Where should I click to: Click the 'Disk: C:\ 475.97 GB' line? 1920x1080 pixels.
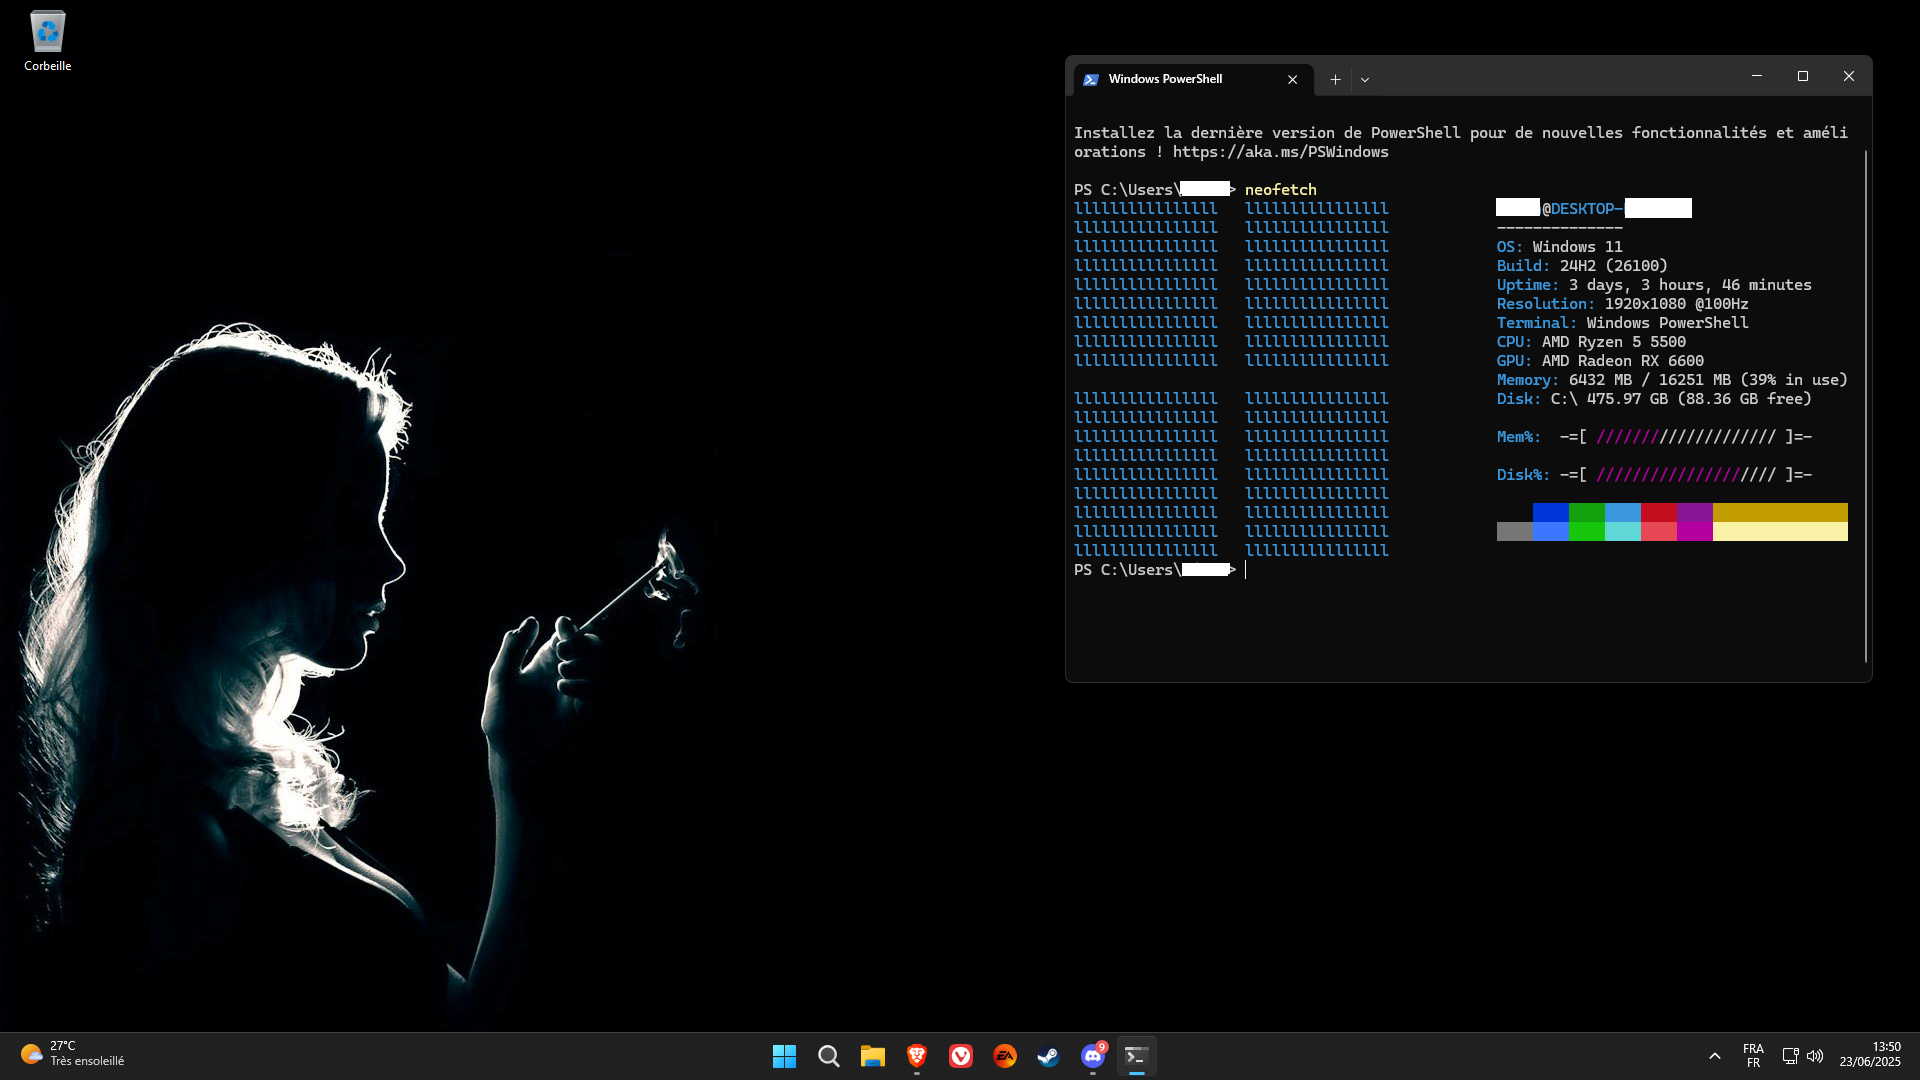point(1653,399)
